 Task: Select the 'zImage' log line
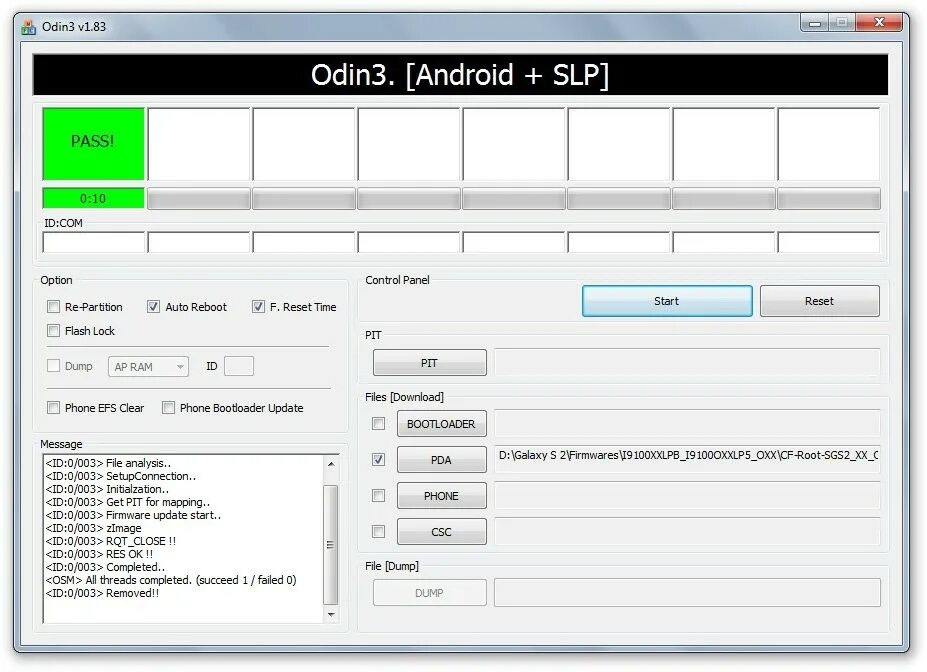click(93, 528)
